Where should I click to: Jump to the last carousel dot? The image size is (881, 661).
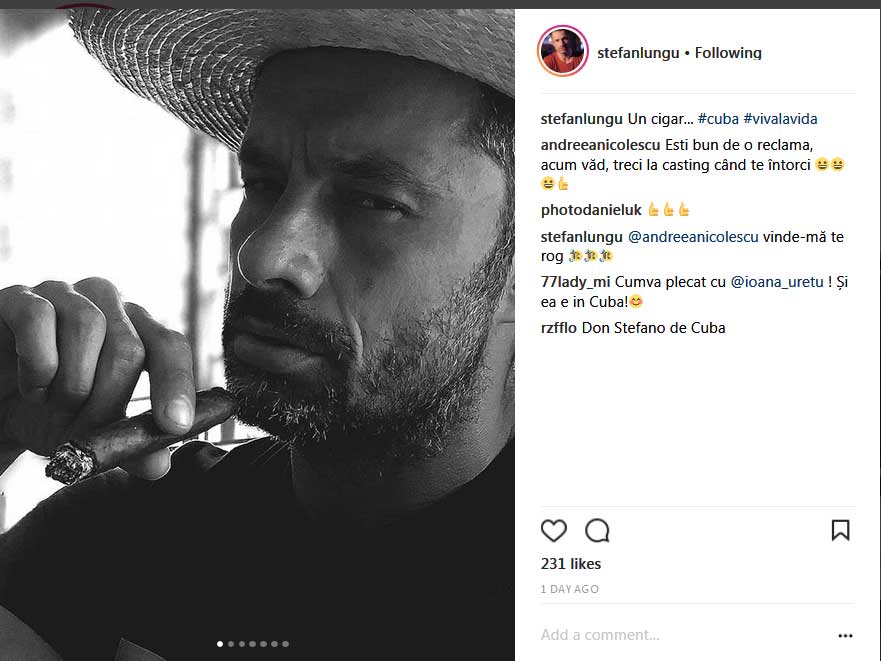coord(286,644)
